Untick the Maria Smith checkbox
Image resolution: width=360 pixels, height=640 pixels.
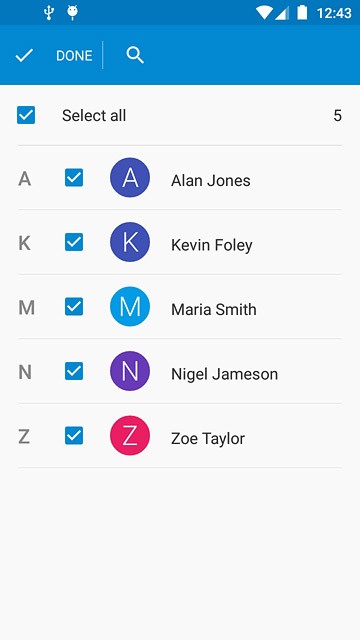[x=74, y=307]
